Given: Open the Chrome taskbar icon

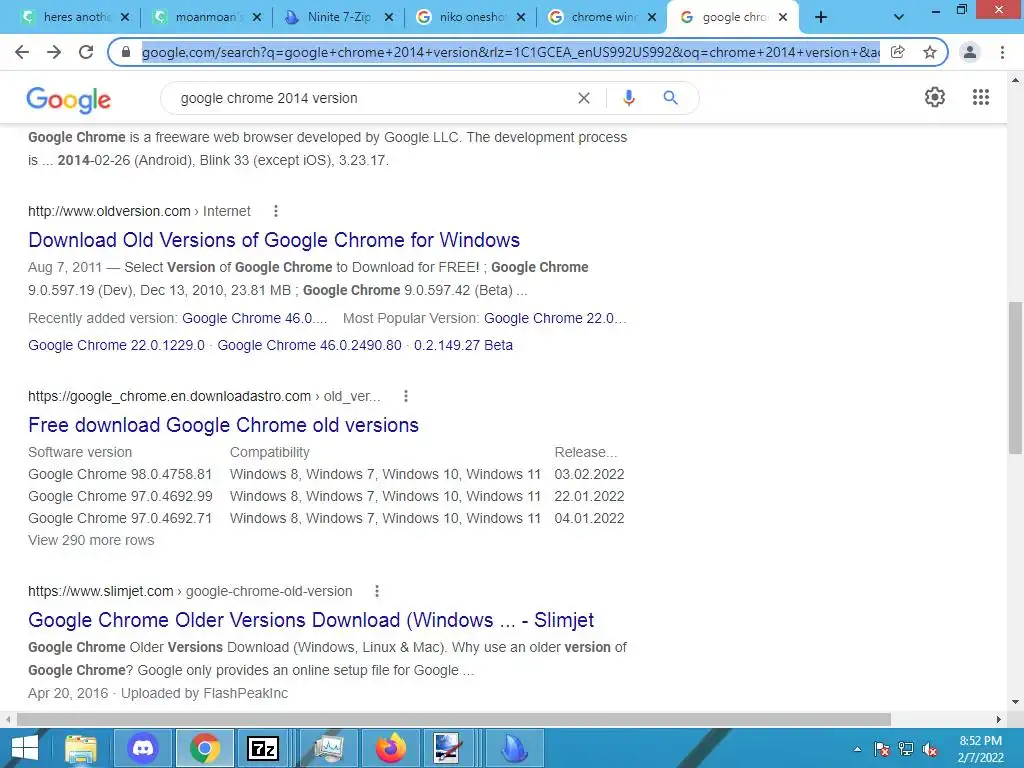Looking at the screenshot, I should coord(204,748).
